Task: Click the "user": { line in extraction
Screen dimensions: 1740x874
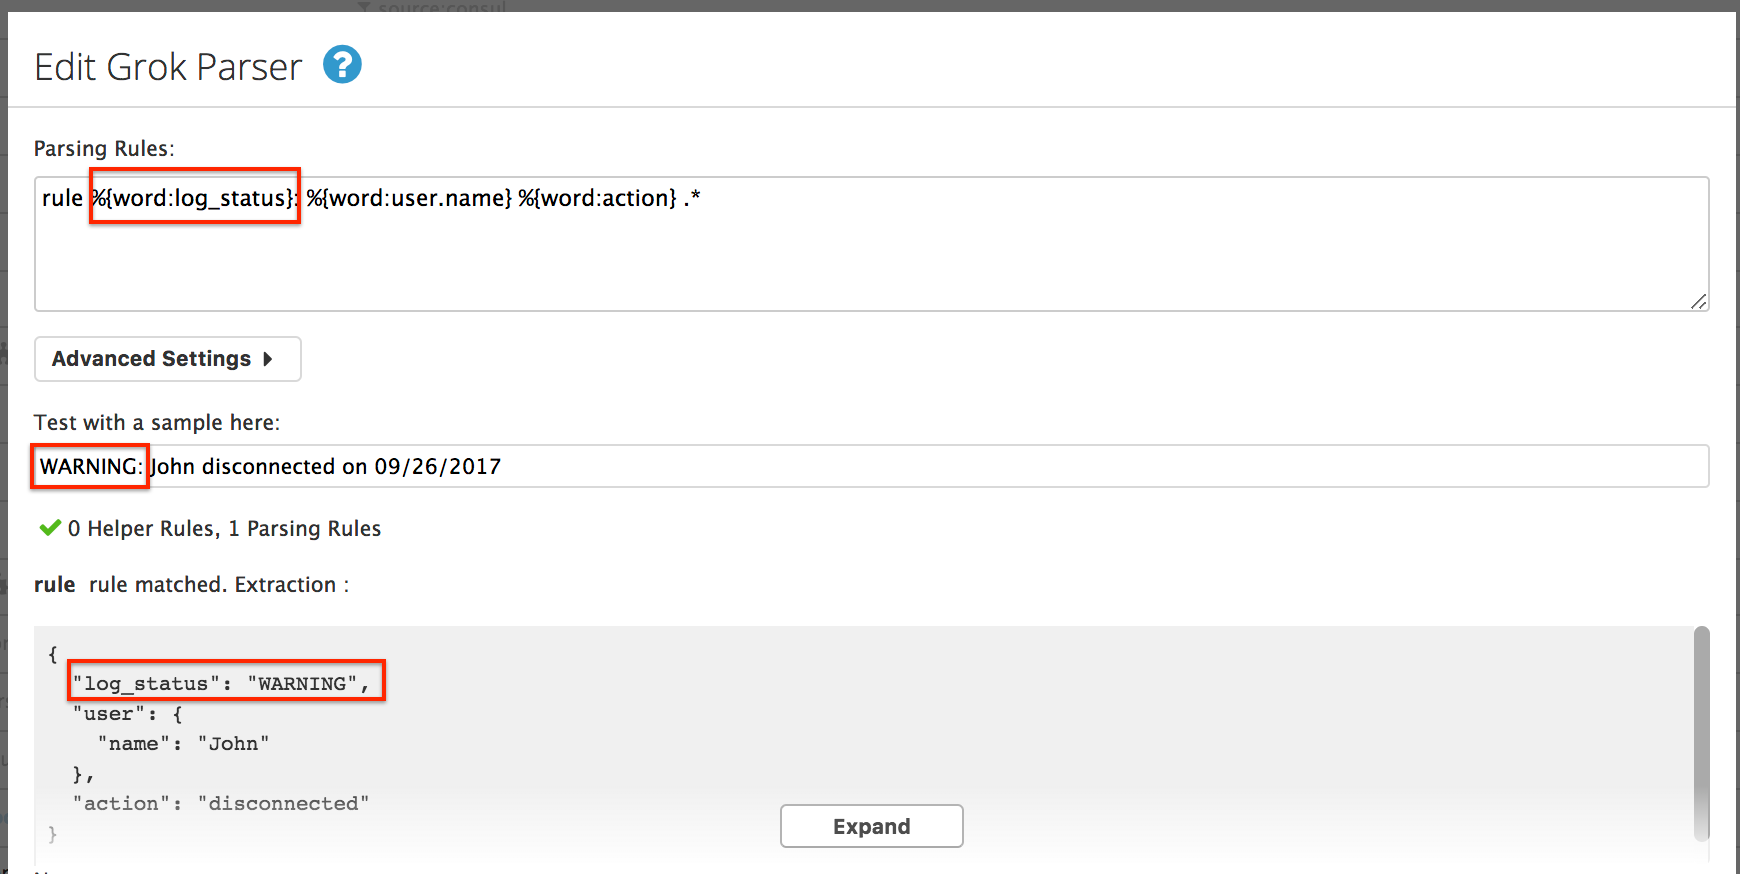Action: [x=127, y=714]
